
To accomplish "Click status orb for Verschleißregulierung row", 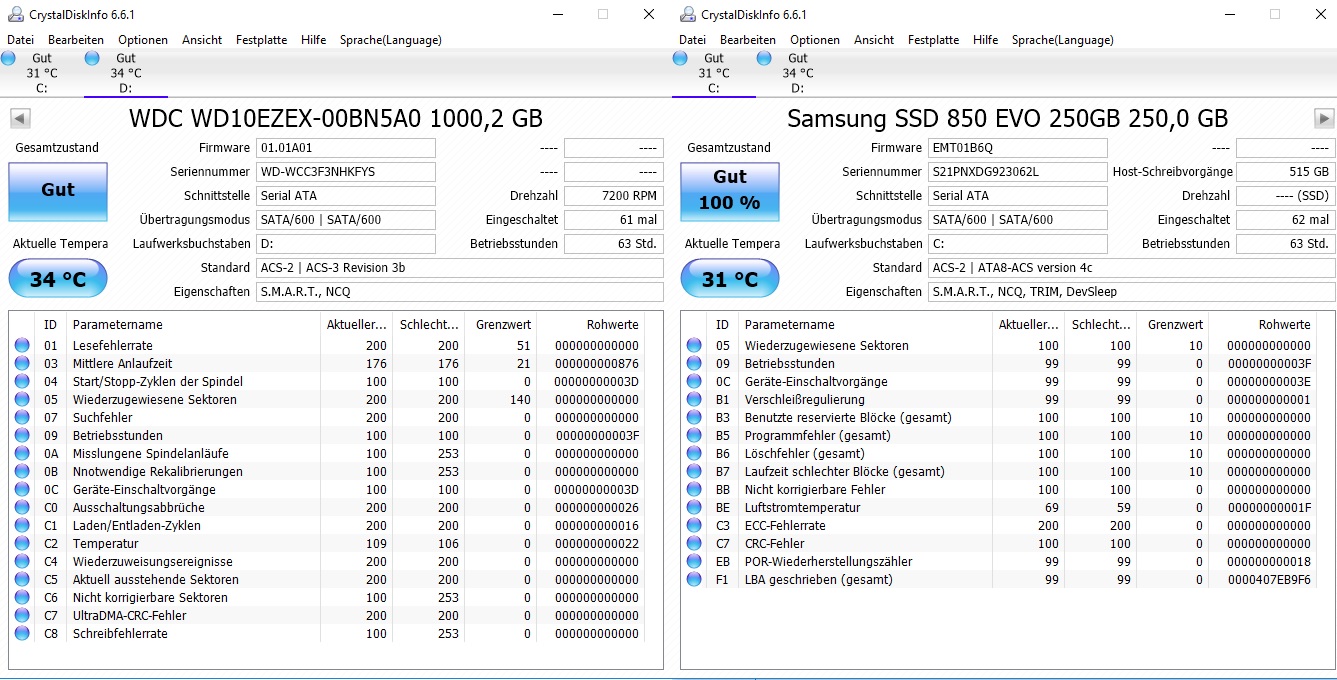I will tap(694, 400).
